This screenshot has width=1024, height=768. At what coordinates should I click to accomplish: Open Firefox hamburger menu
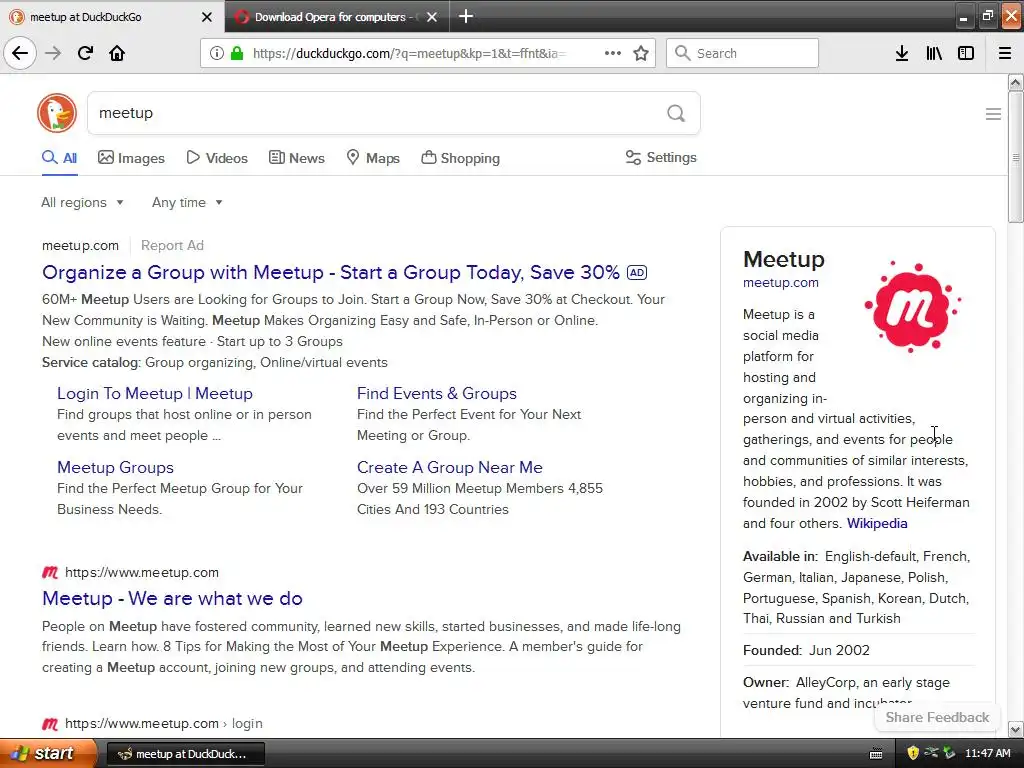coord(1005,53)
